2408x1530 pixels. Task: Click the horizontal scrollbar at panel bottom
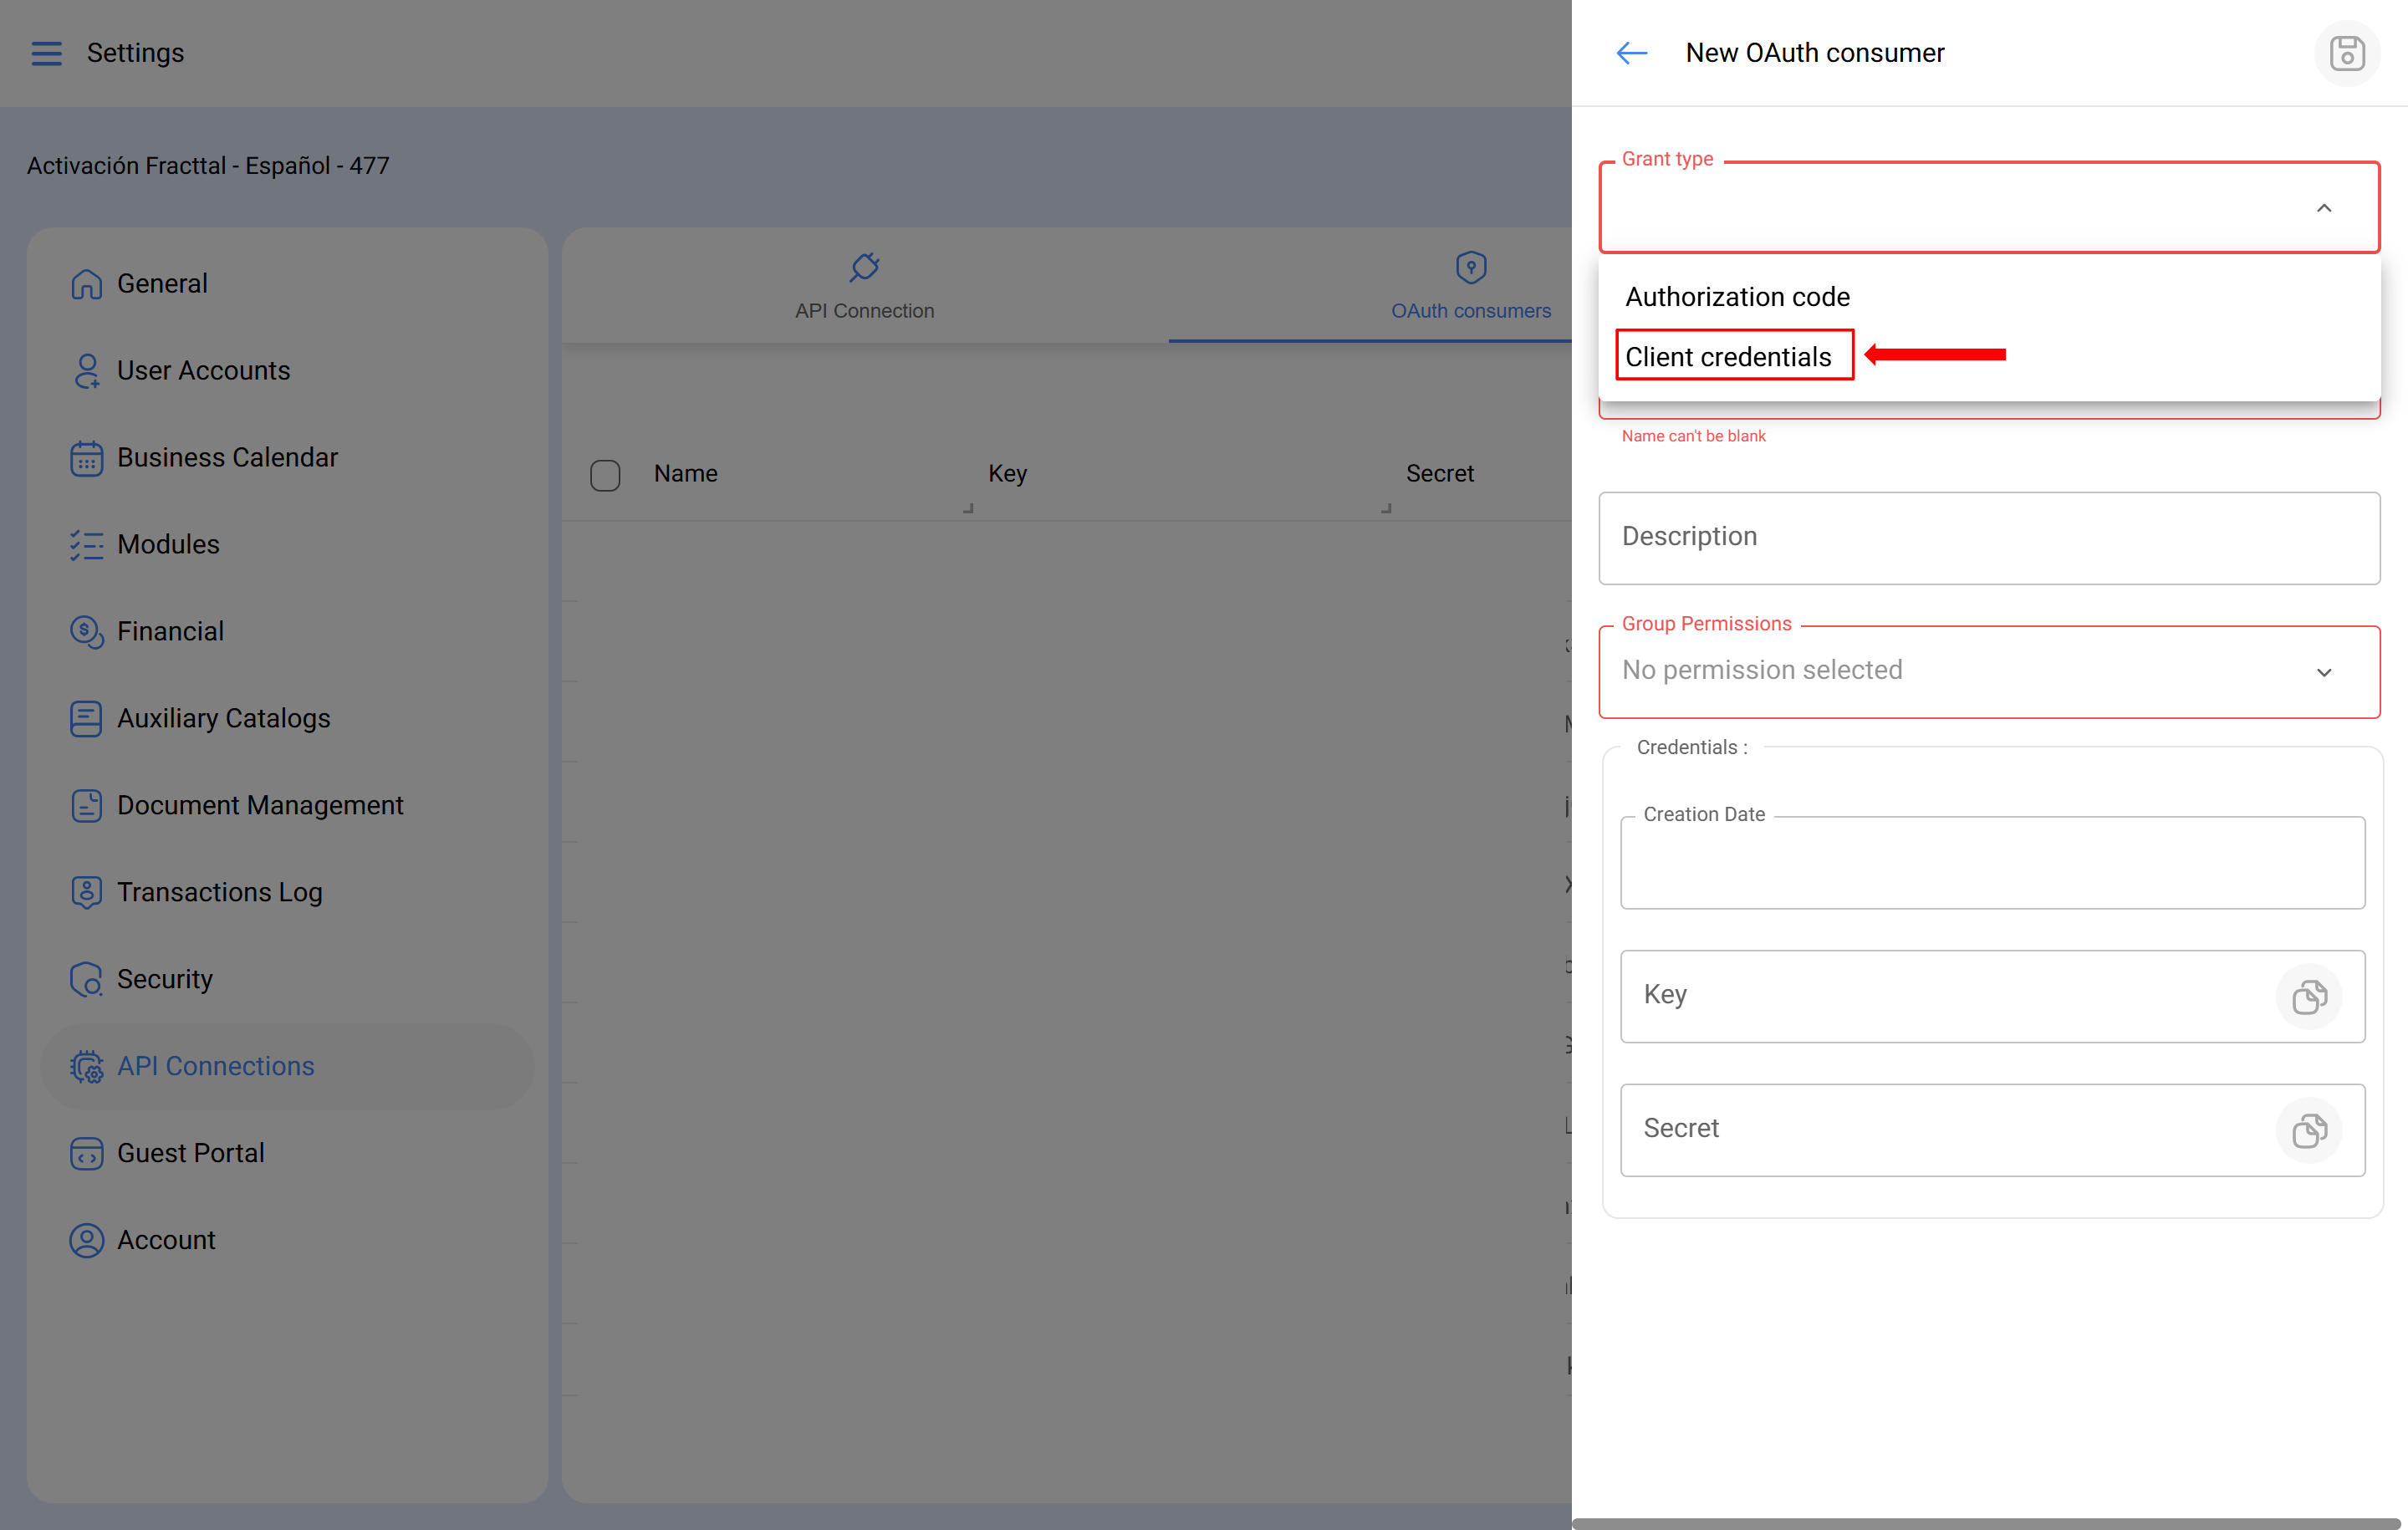point(1988,1523)
